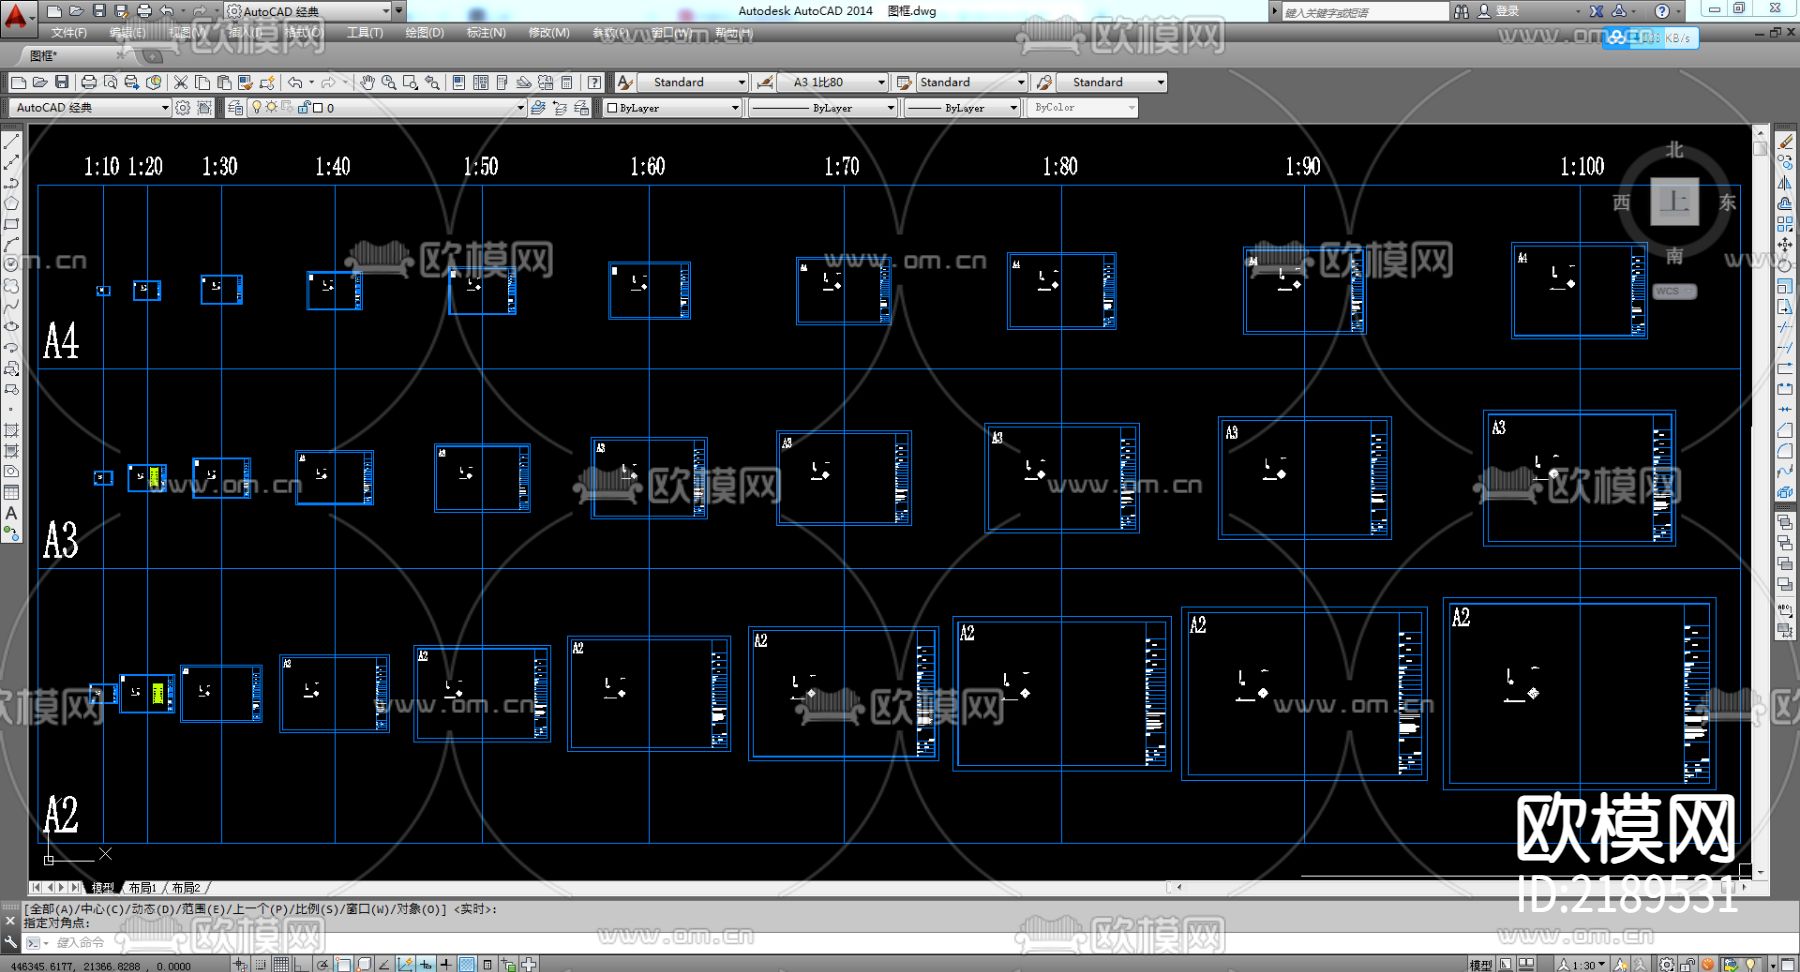
Task: Open the 工具(T) menu
Action: pyautogui.click(x=365, y=33)
